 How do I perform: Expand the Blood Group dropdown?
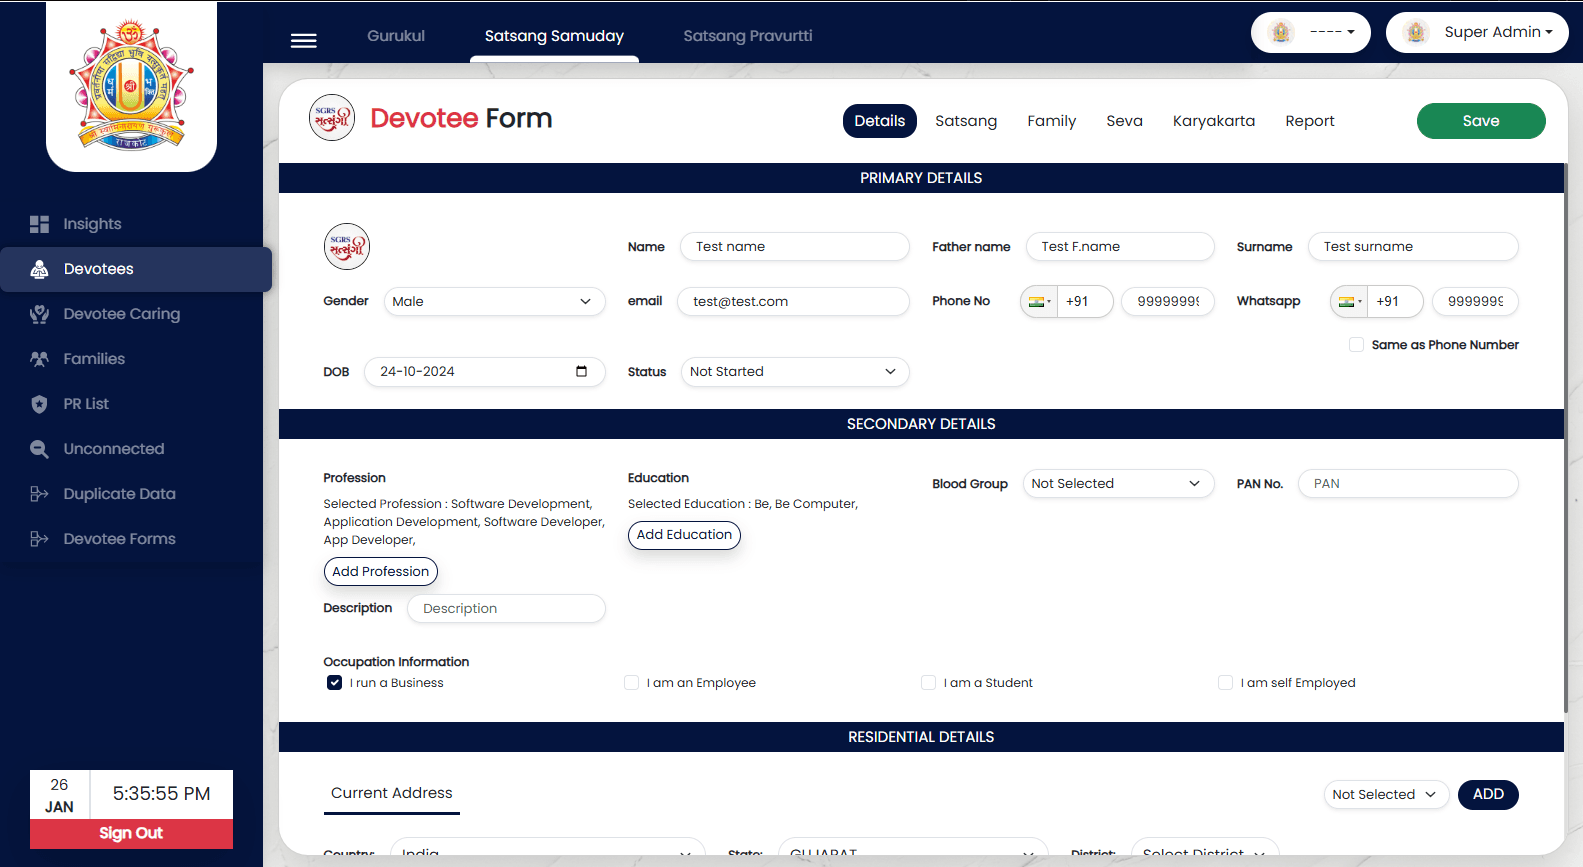(1117, 484)
